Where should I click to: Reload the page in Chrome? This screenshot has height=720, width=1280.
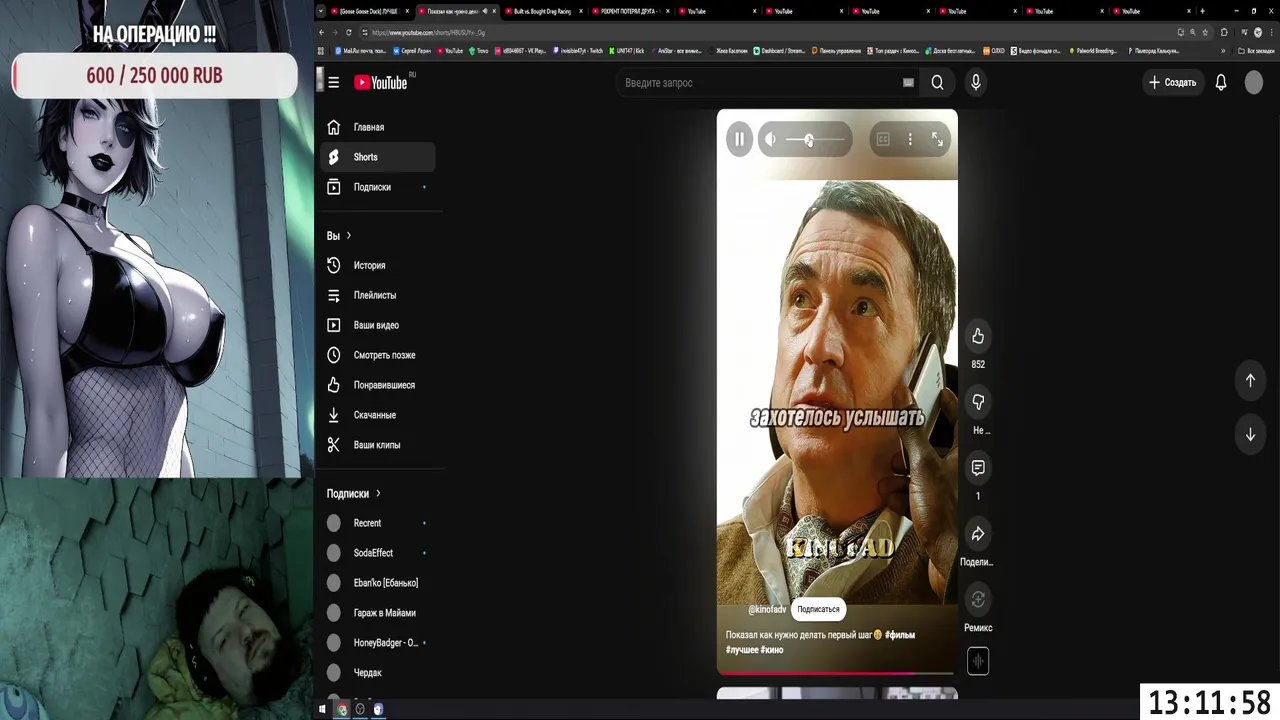click(350, 32)
